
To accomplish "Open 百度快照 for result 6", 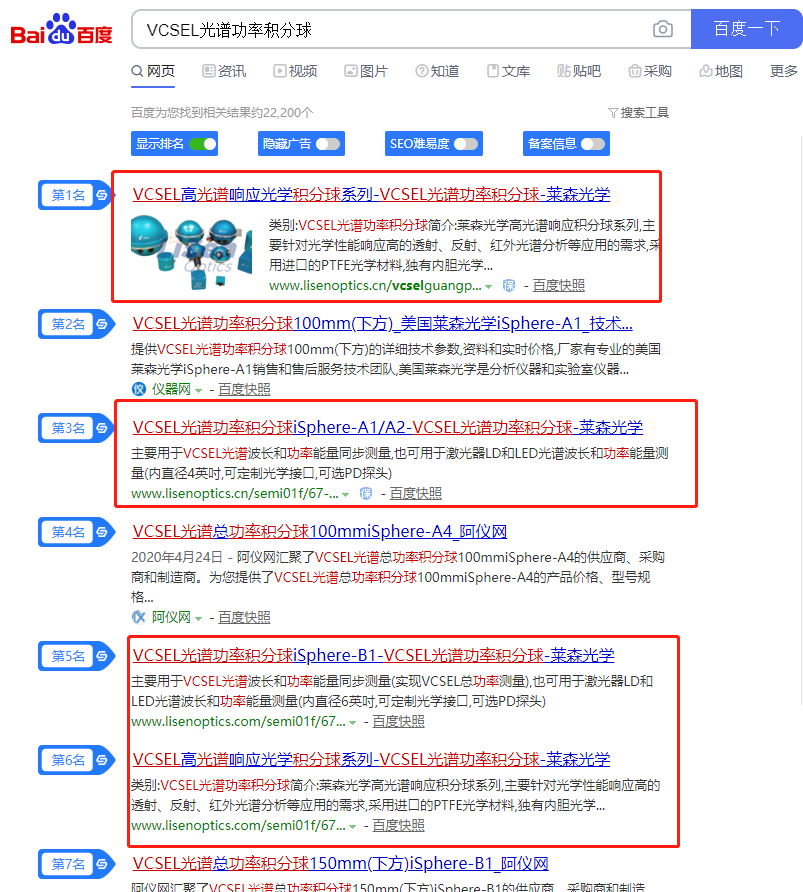I will [399, 825].
